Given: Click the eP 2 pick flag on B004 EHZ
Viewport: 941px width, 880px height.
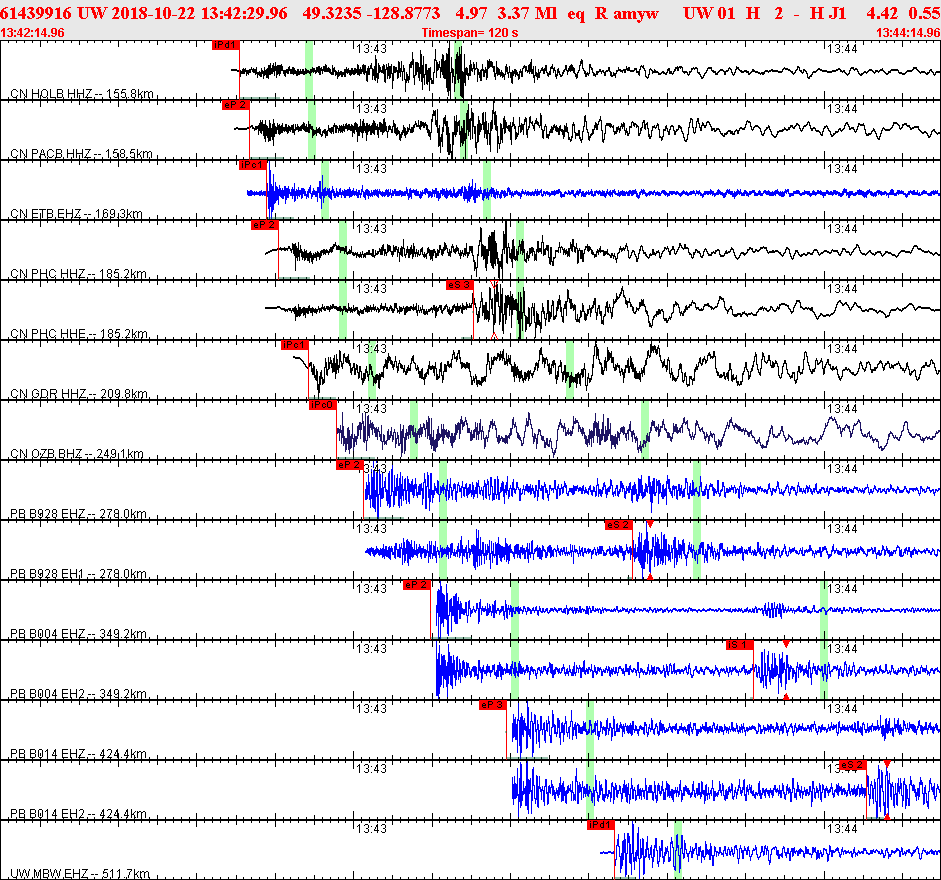Looking at the screenshot, I should pyautogui.click(x=416, y=585).
